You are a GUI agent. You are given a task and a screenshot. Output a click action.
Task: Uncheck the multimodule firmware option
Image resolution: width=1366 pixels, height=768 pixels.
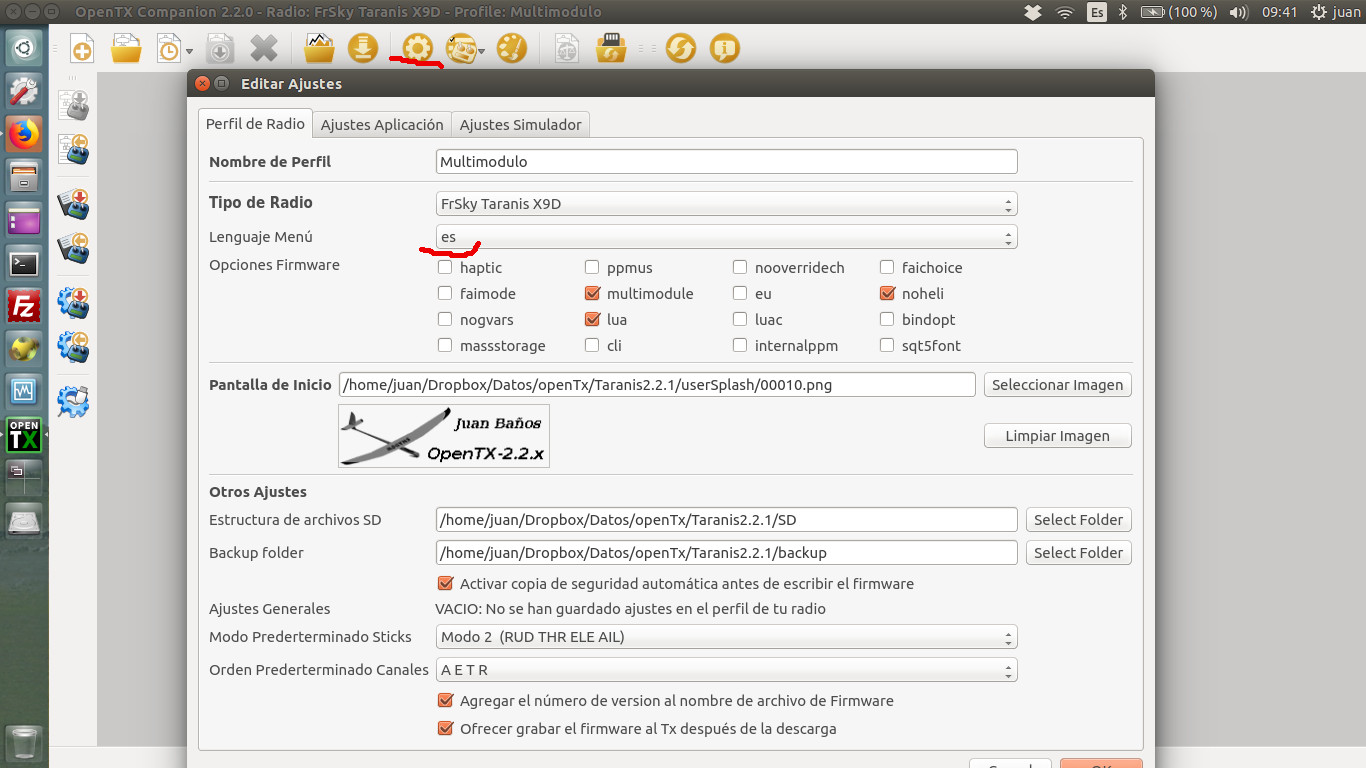point(592,294)
